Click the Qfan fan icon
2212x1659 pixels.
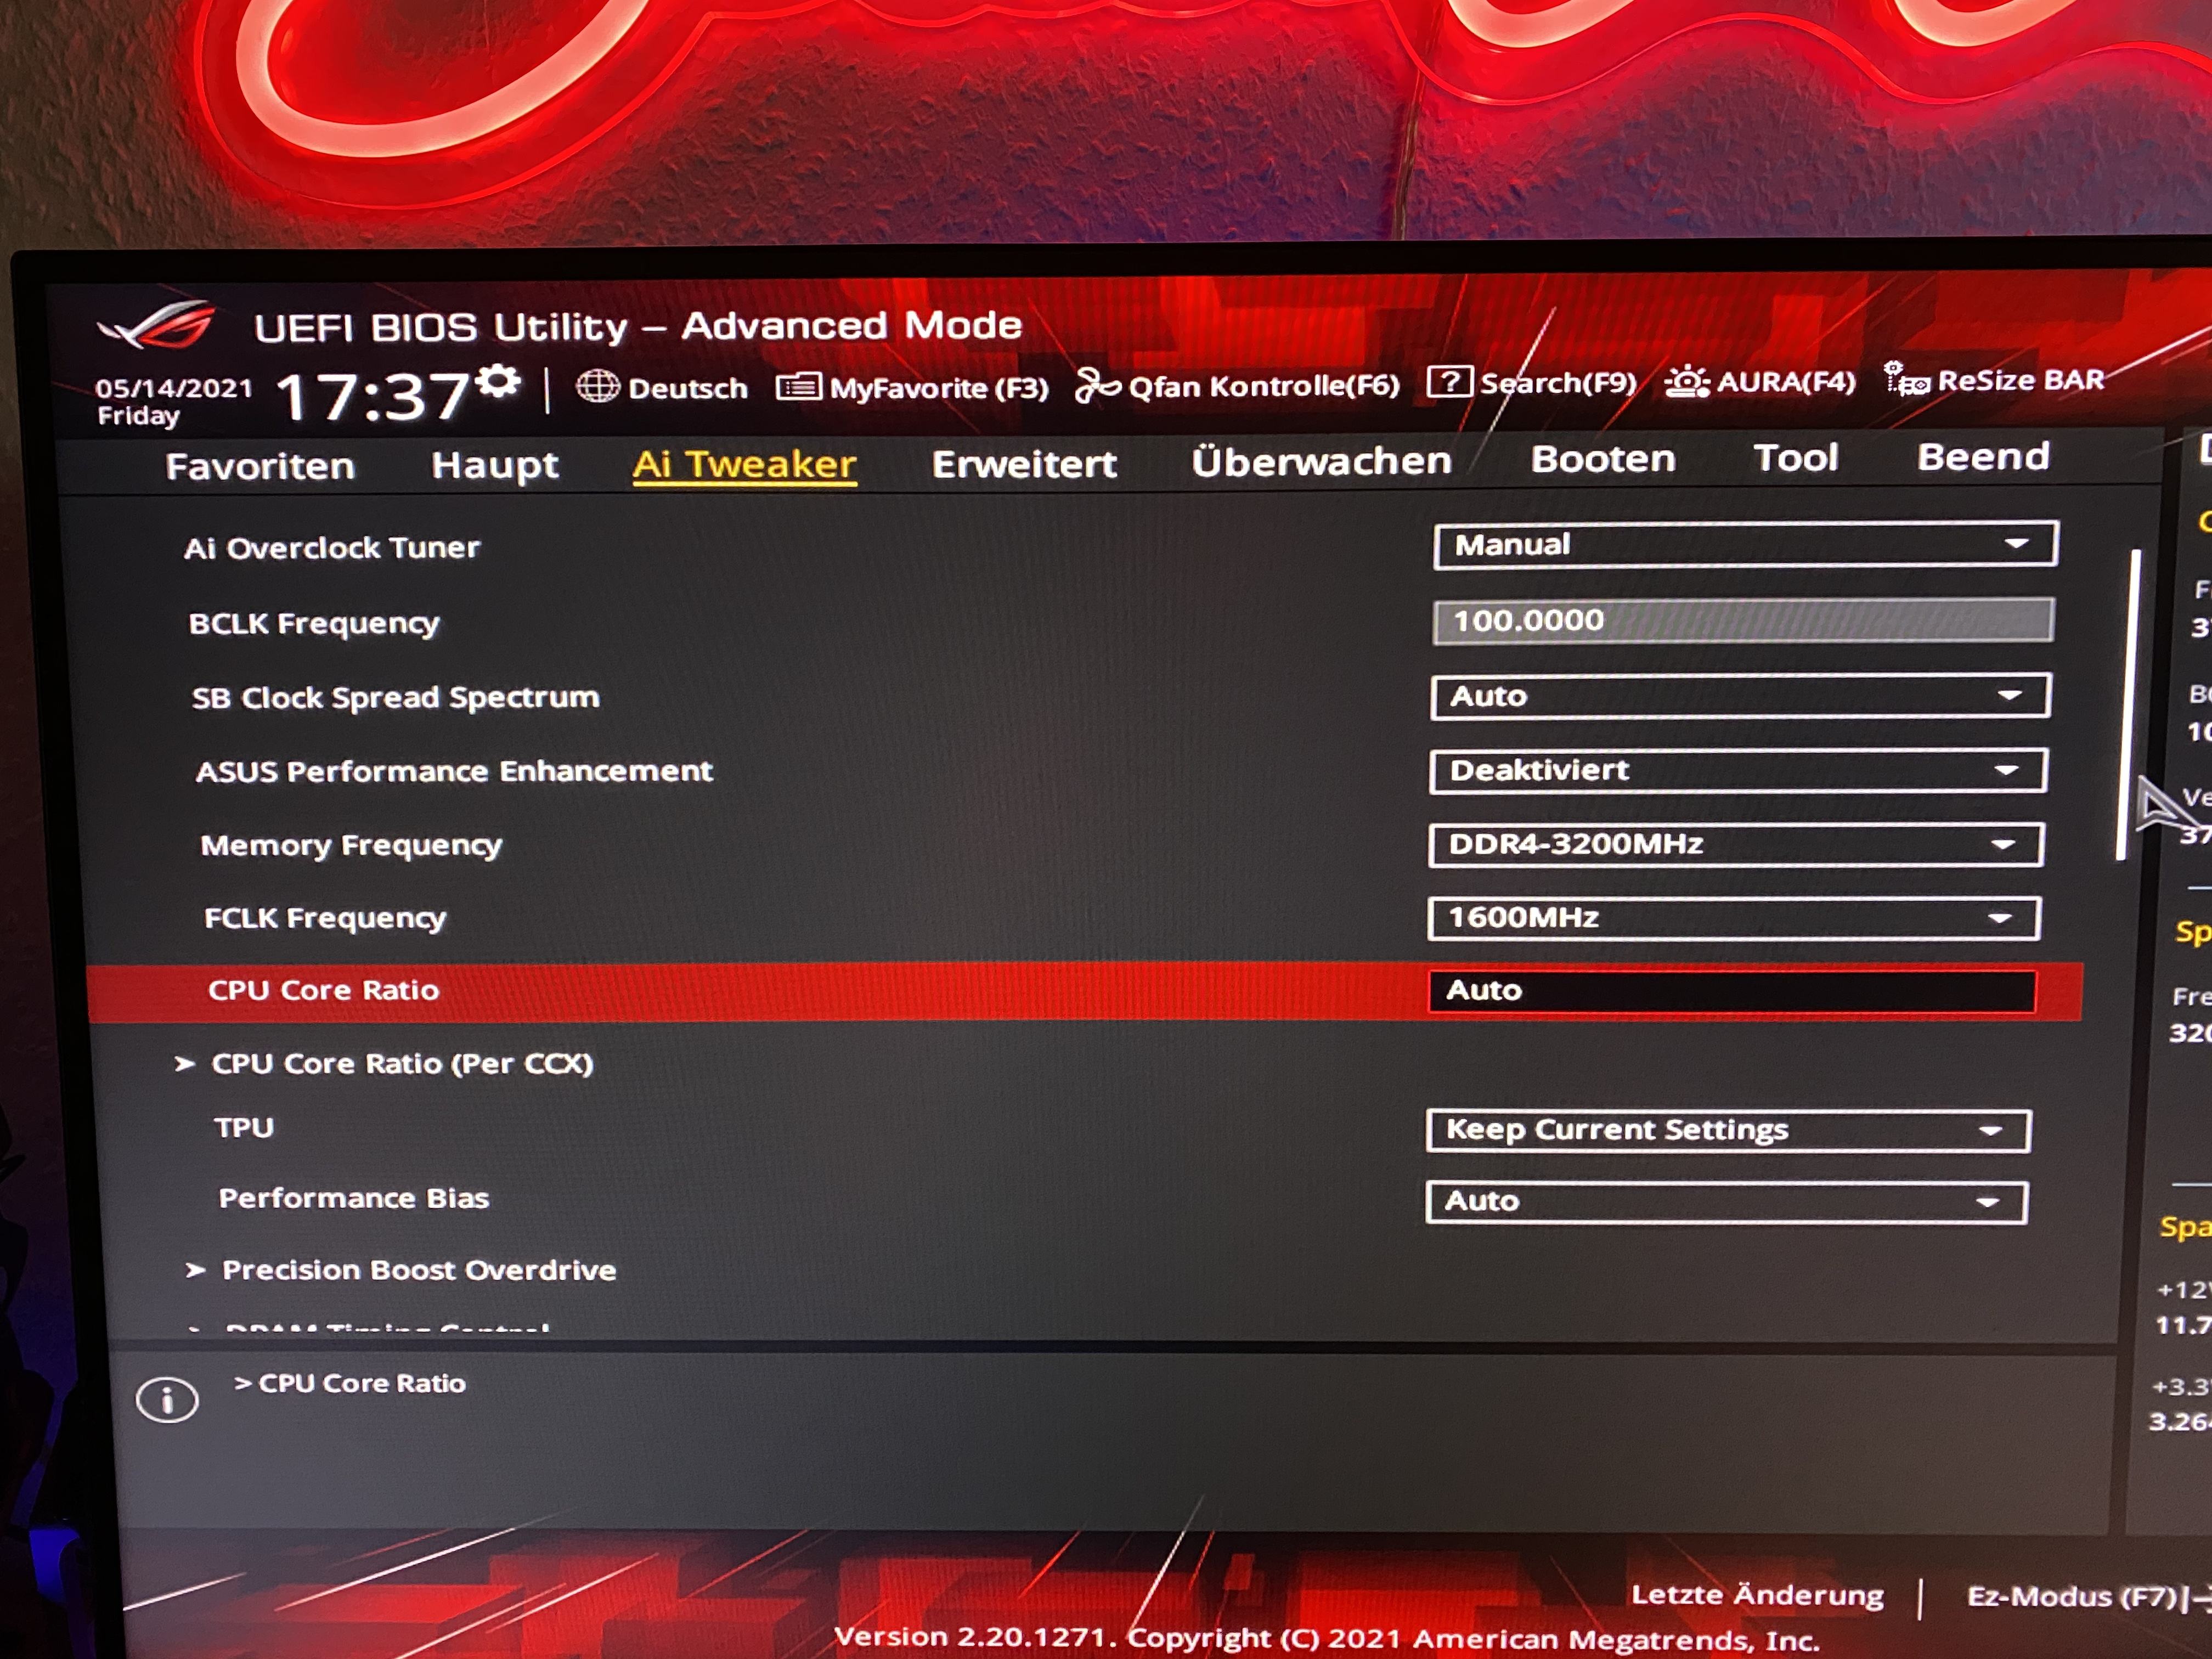1097,385
